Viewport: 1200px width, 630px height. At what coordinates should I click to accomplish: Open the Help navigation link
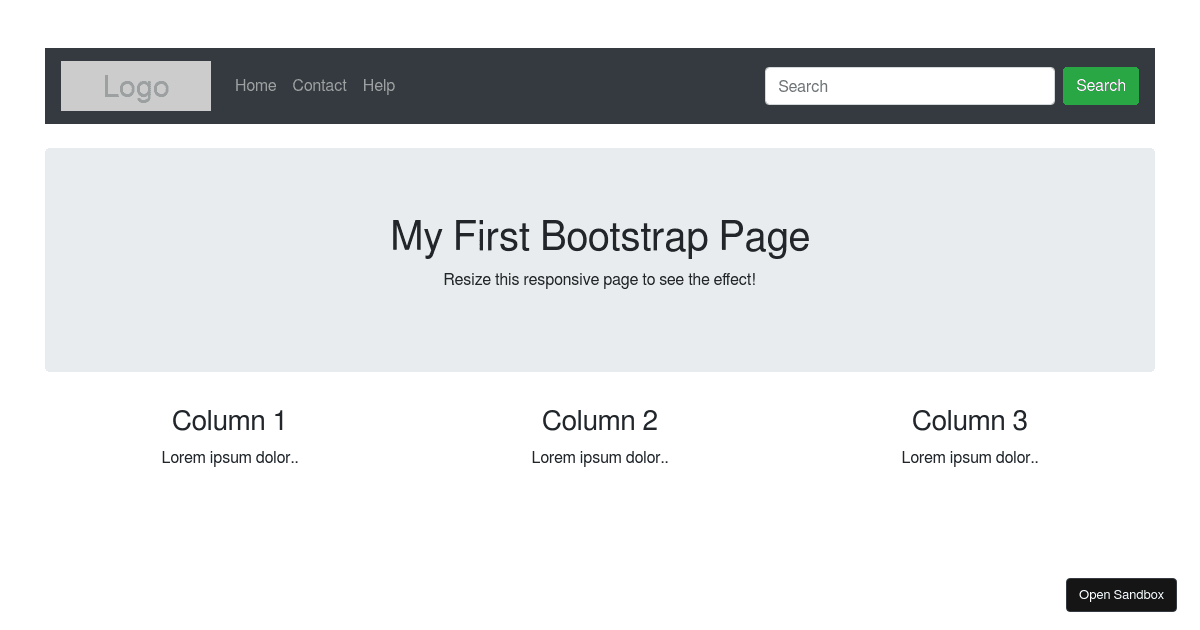pos(379,86)
